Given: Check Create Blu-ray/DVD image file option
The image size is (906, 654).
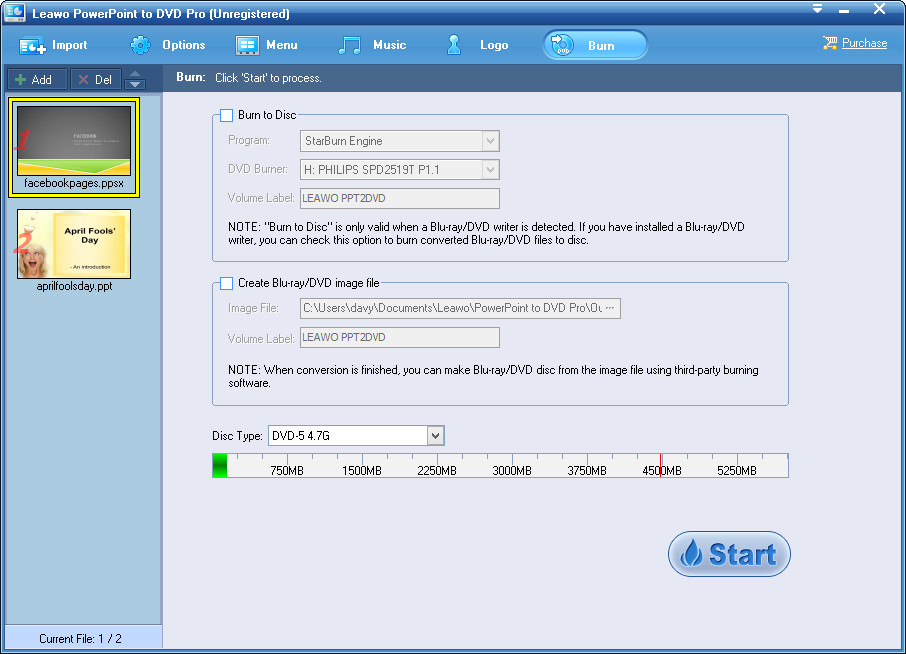Looking at the screenshot, I should 226,283.
